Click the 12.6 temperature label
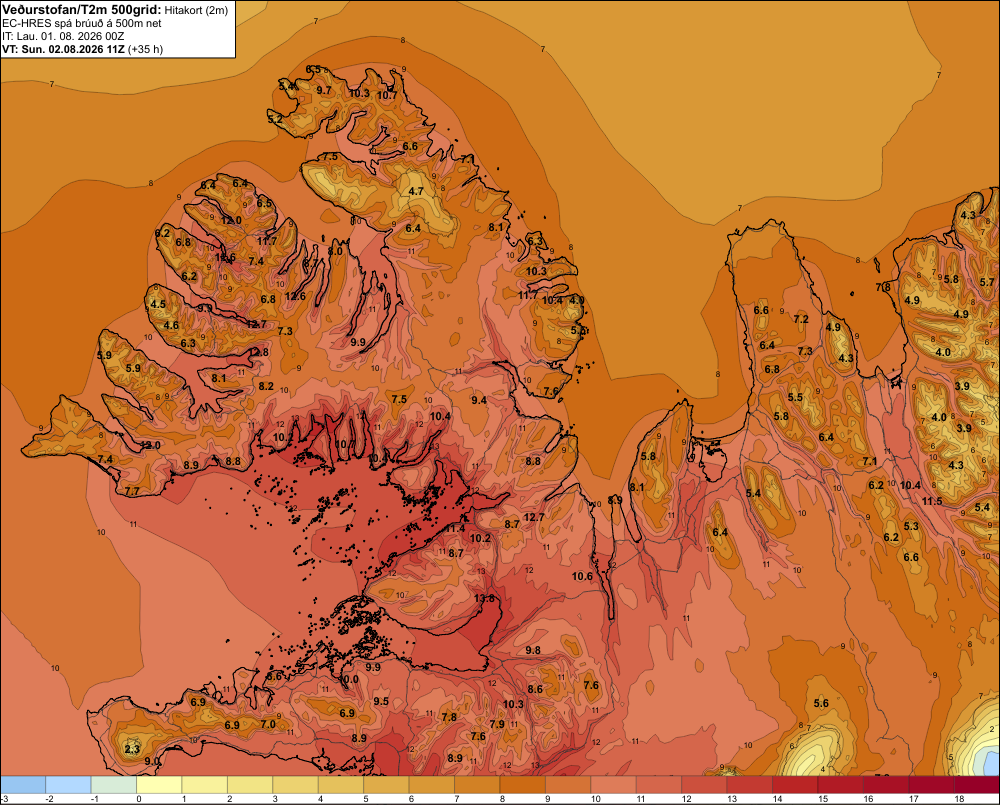 tap(295, 296)
